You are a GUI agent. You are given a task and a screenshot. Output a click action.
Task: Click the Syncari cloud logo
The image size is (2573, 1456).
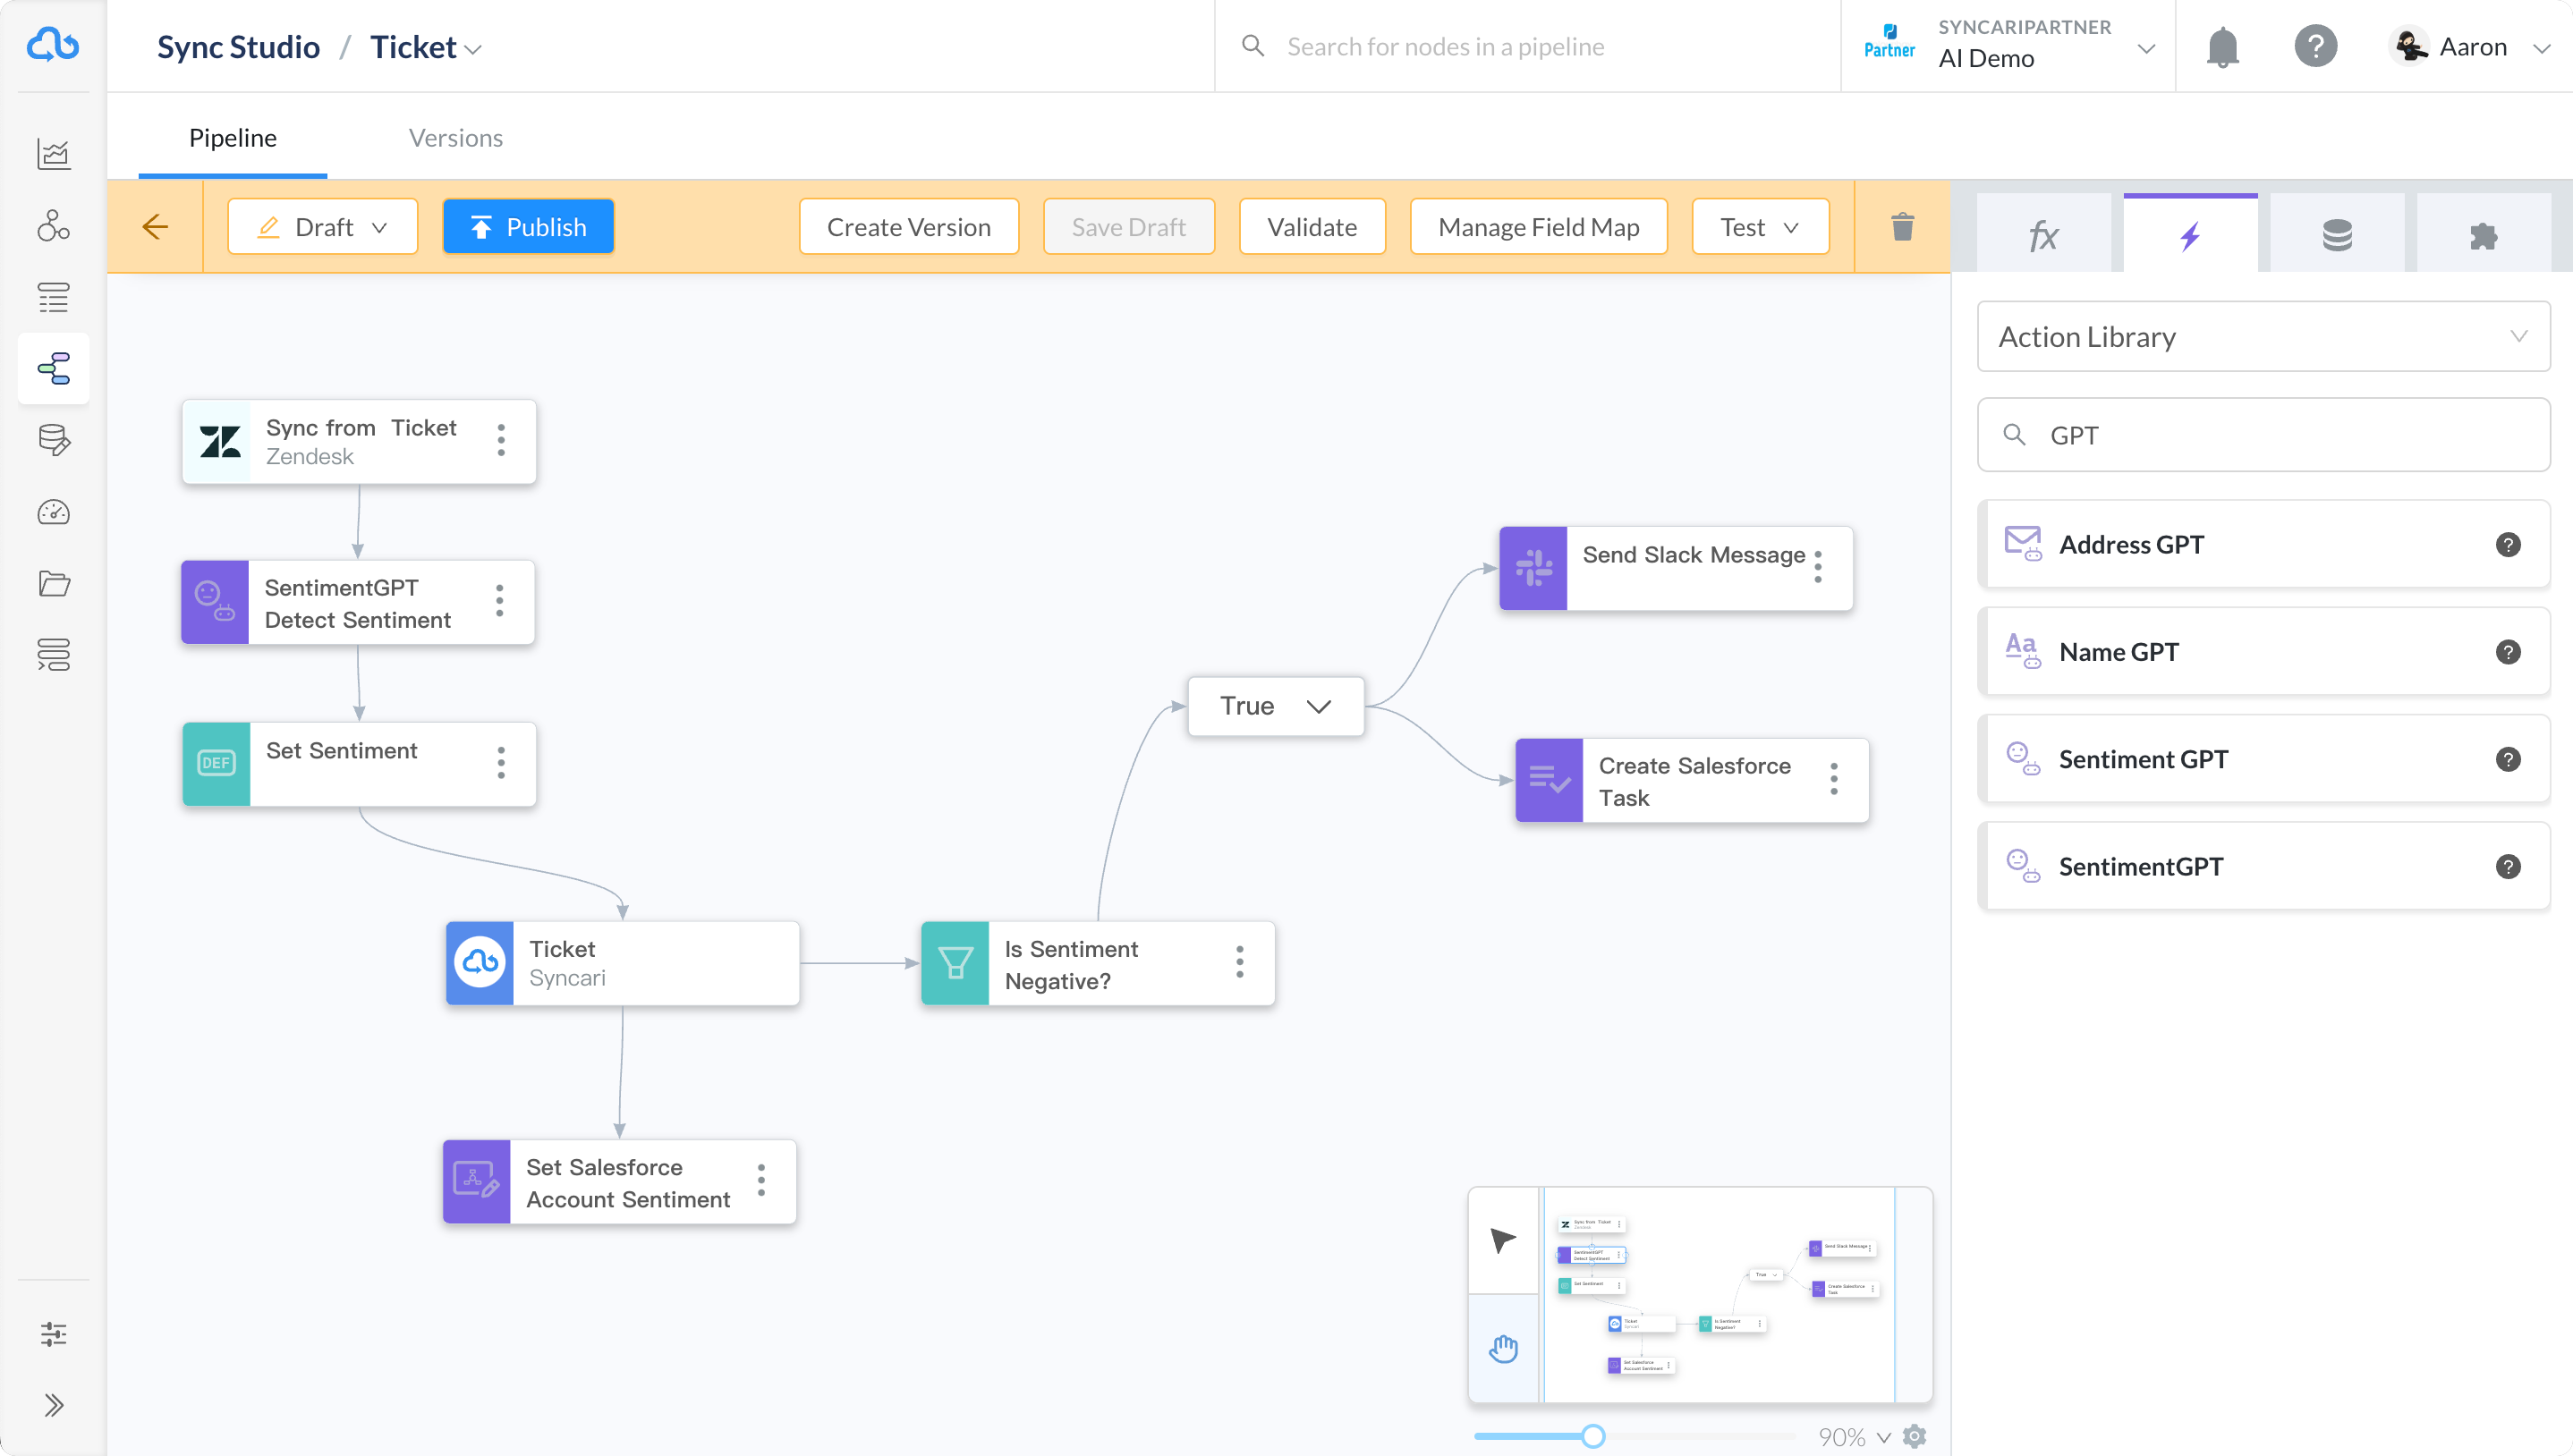(53, 45)
